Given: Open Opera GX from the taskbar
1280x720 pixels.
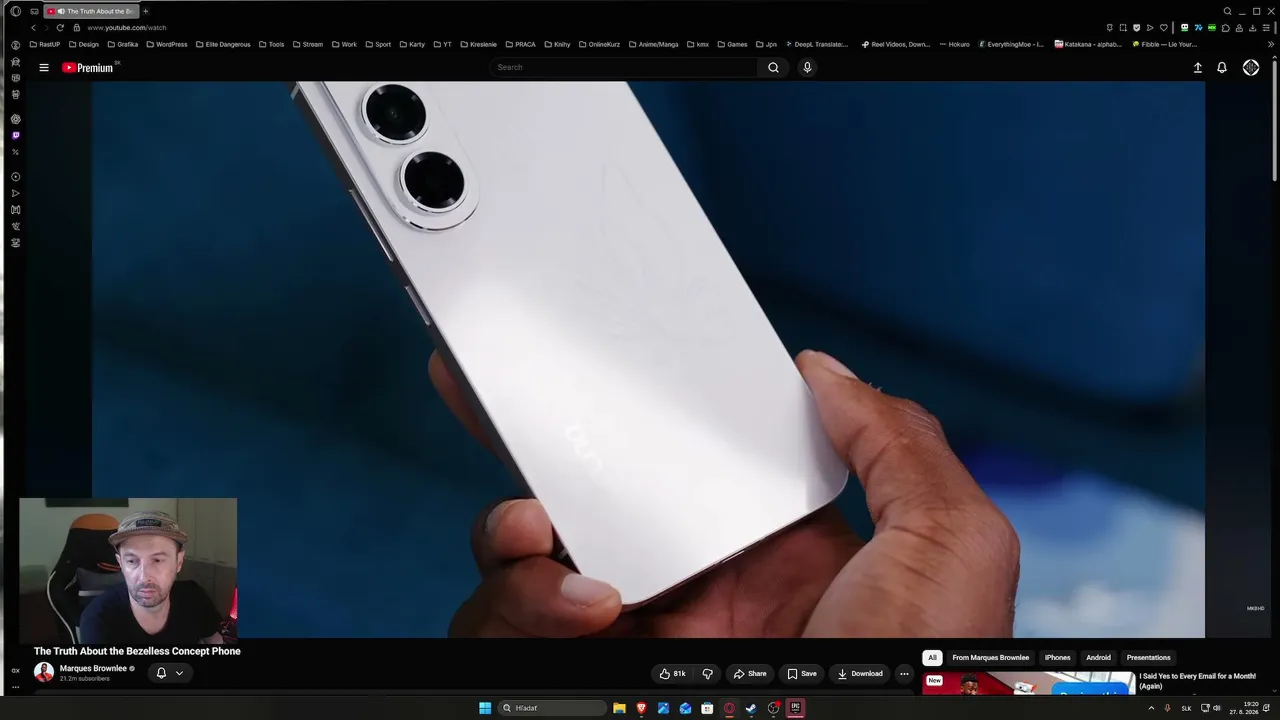Looking at the screenshot, I should pos(729,708).
